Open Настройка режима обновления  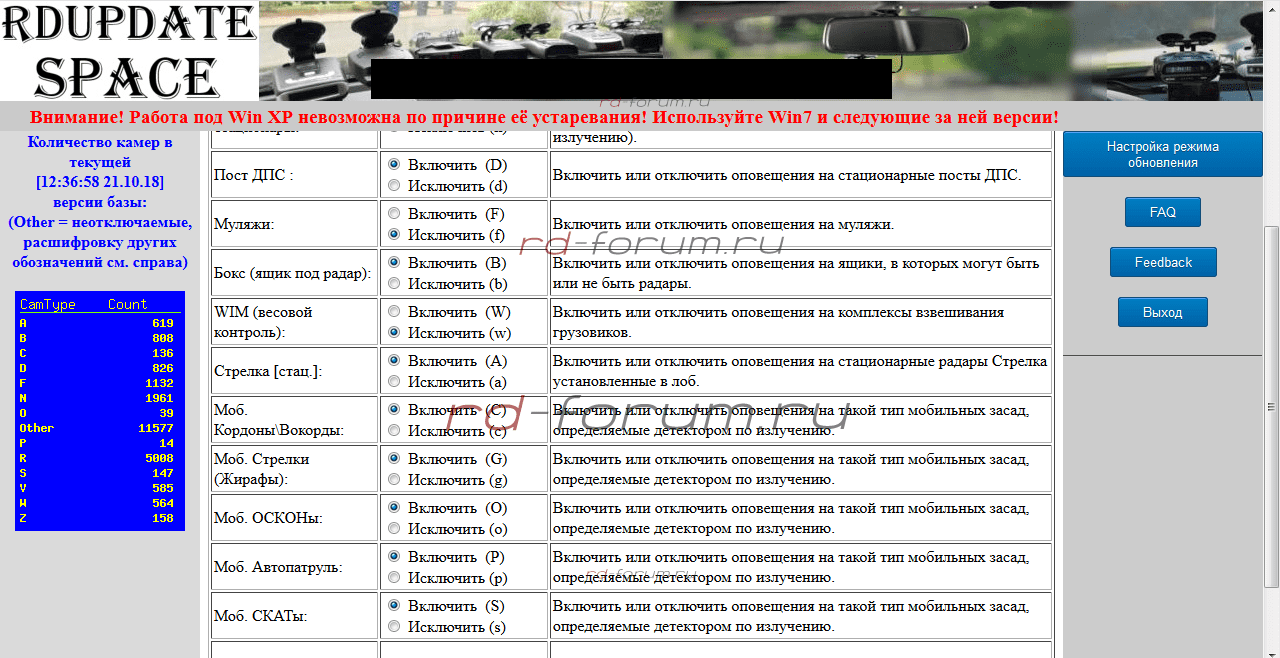(1162, 154)
